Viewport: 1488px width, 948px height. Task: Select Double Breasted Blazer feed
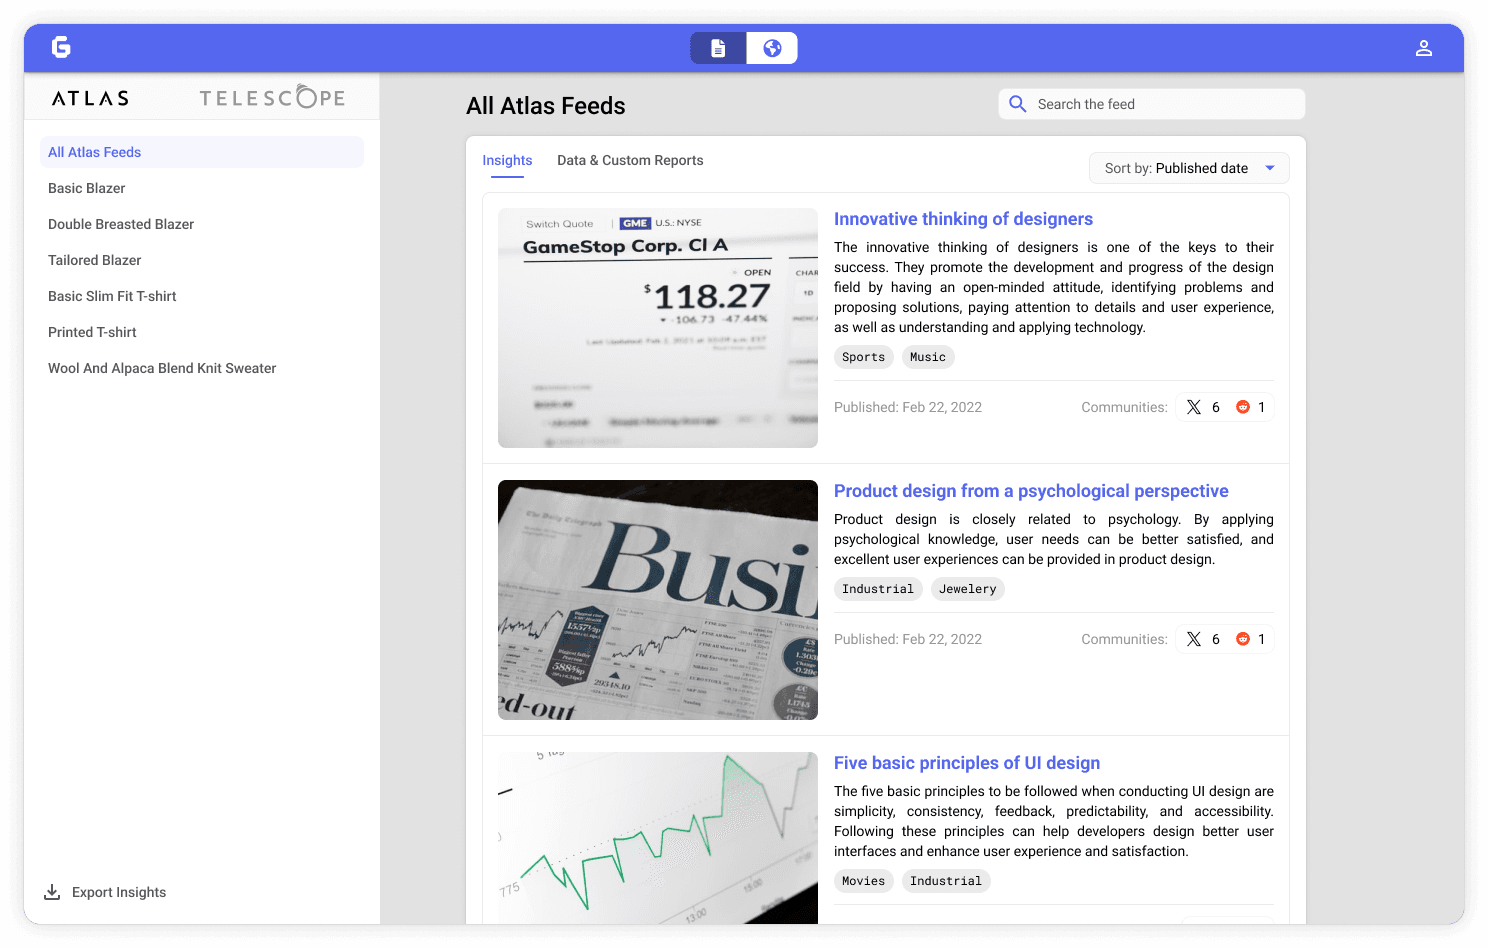click(x=121, y=224)
